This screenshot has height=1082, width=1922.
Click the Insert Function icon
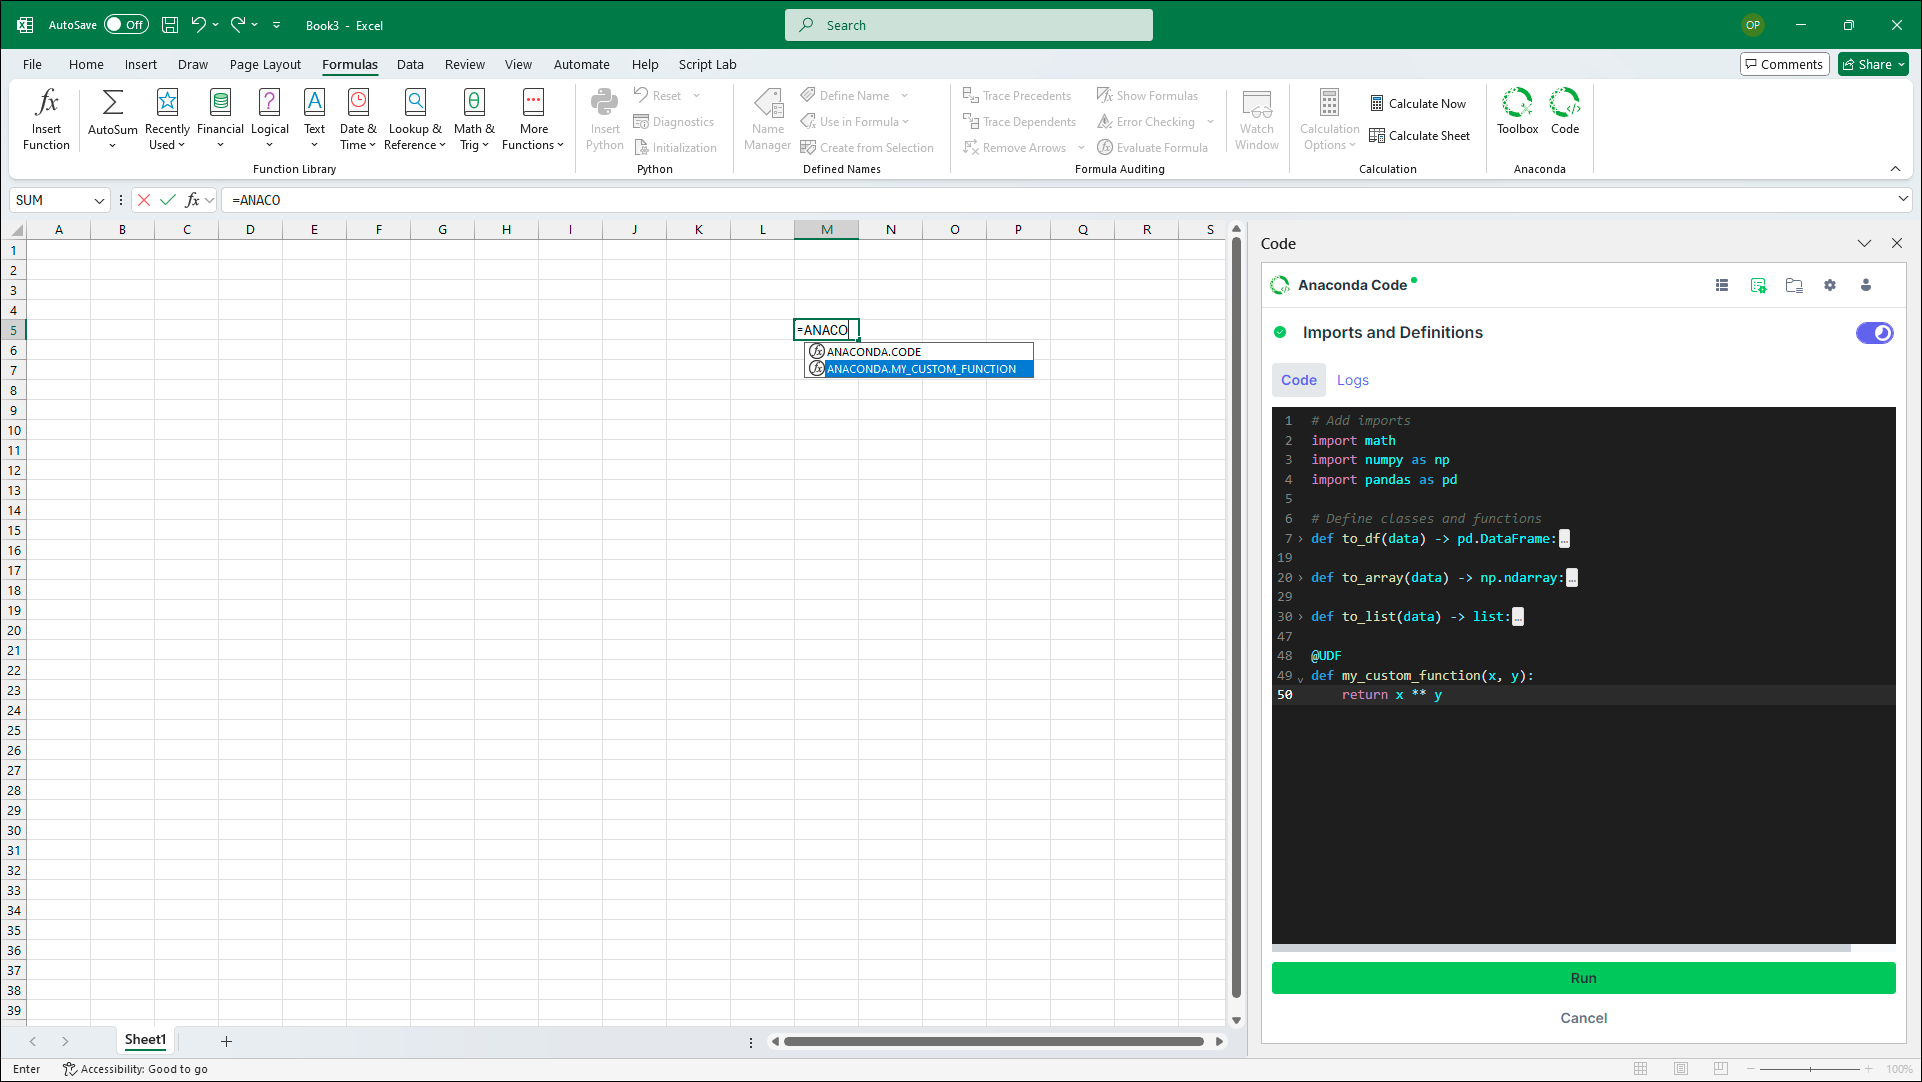click(46, 119)
